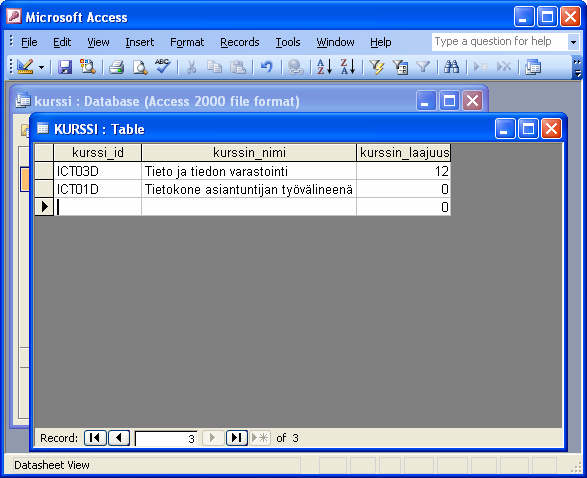587x478 pixels.
Task: Click the Undo arrow icon
Action: 267,67
